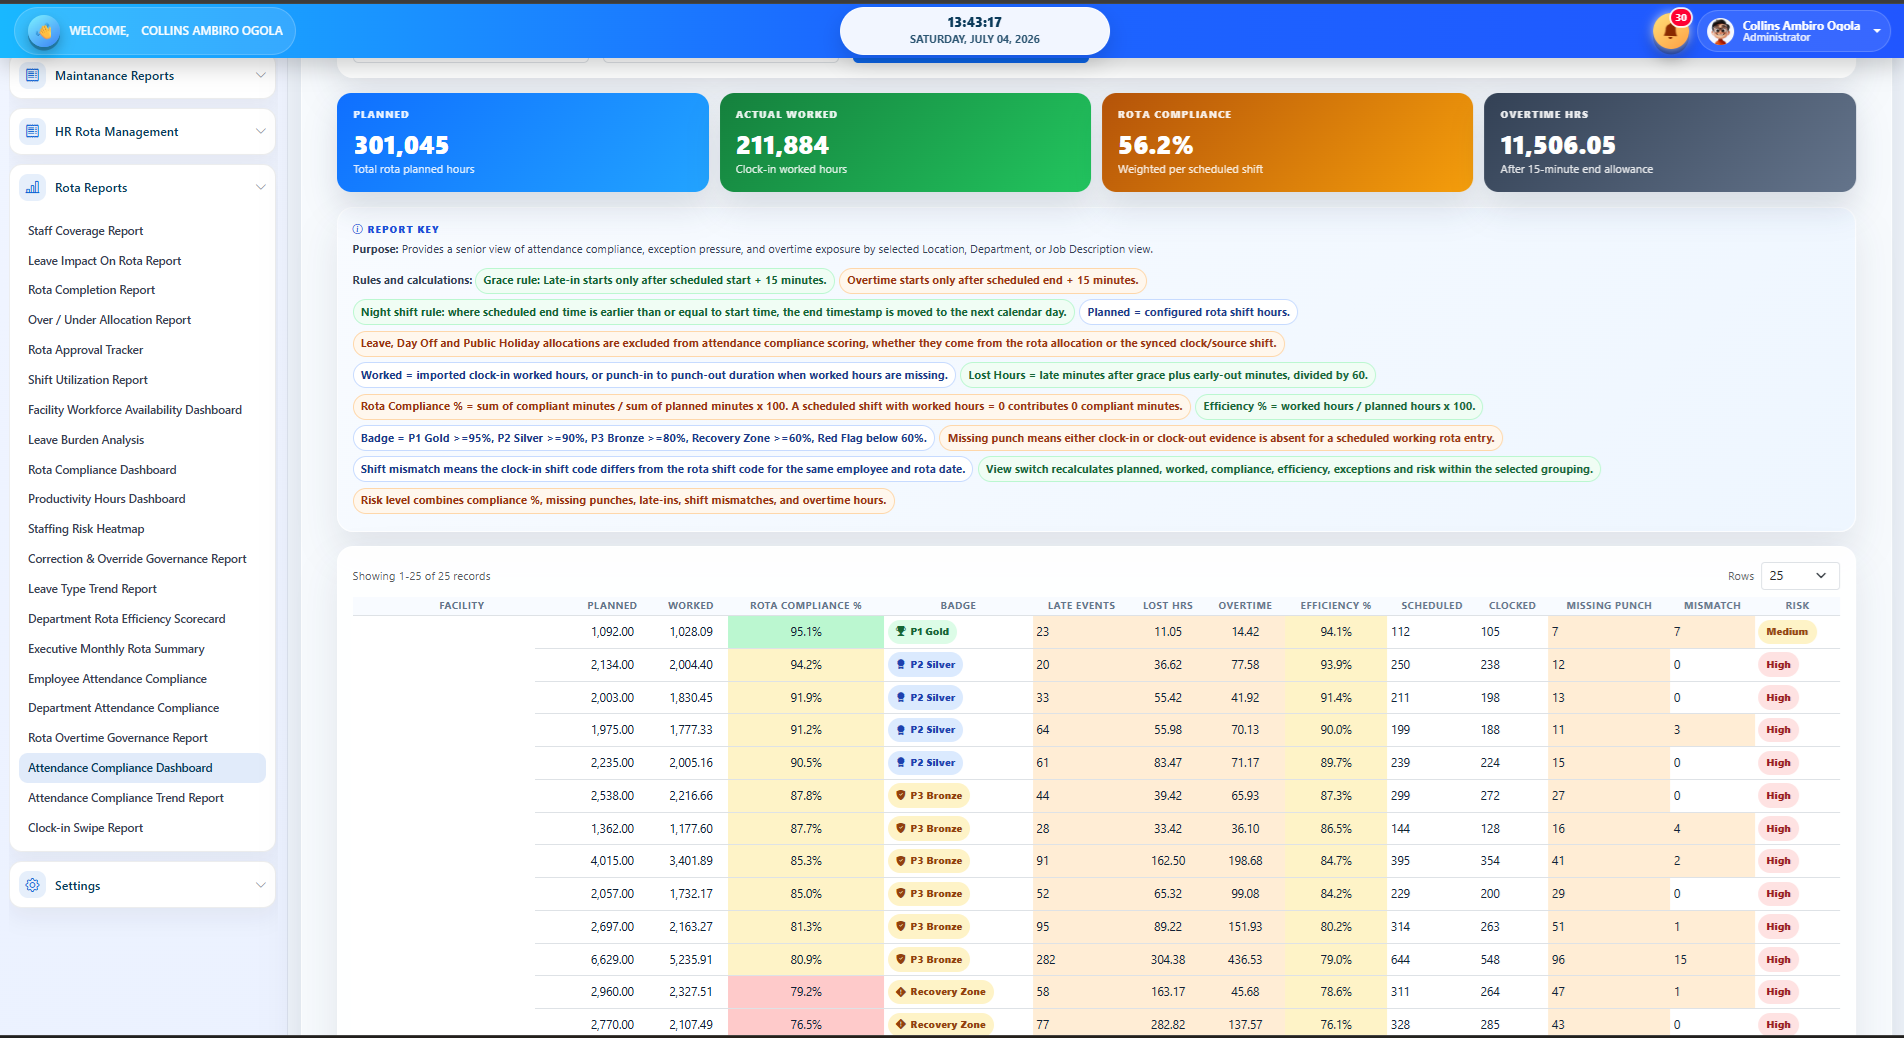1904x1038 pixels.
Task: Select Attendance Compliance Dashboard item
Action: pyautogui.click(x=142, y=768)
